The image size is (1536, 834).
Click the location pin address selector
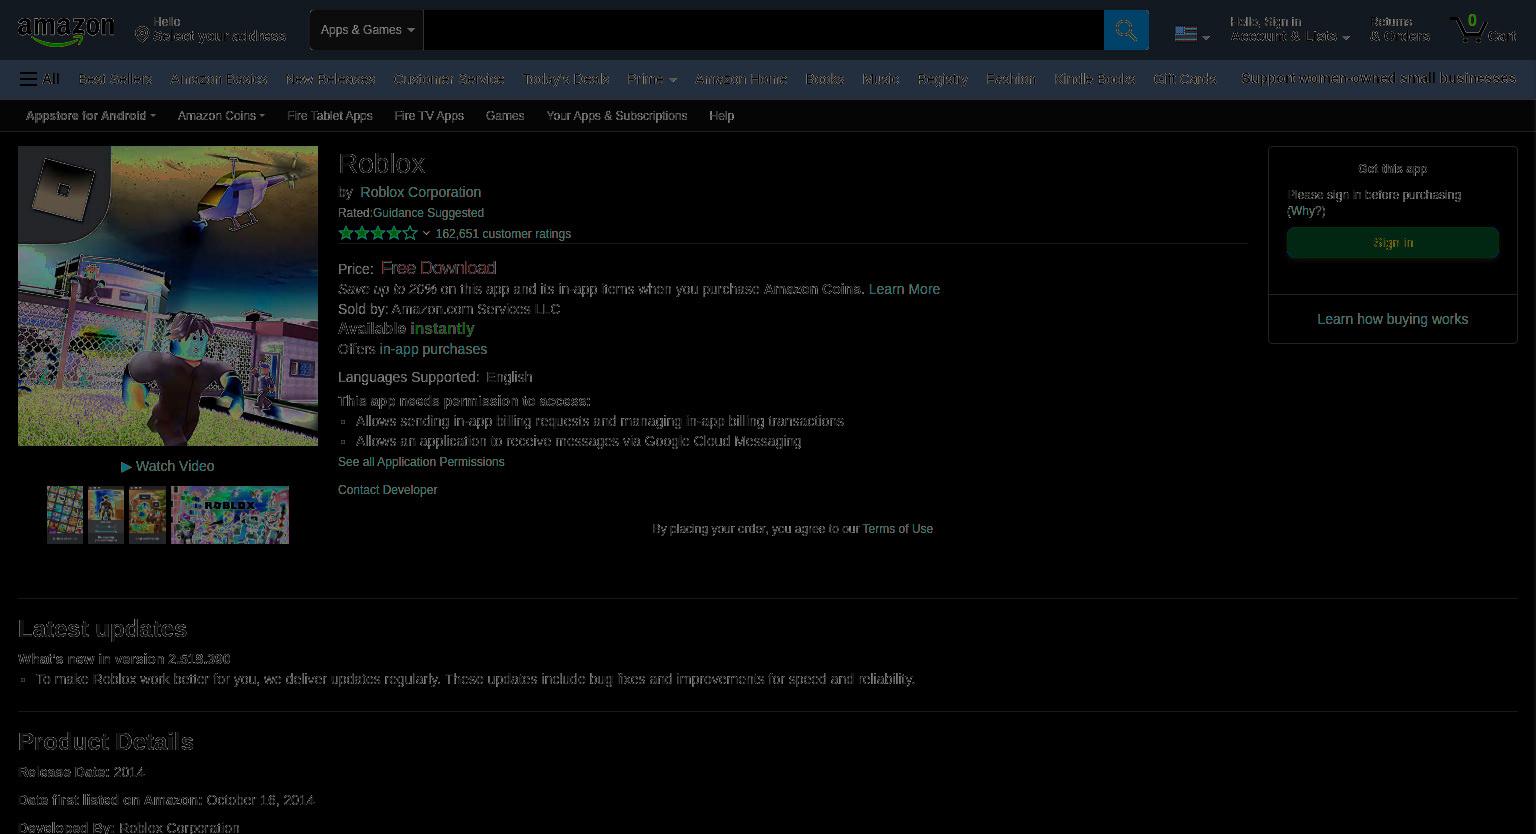tap(210, 29)
